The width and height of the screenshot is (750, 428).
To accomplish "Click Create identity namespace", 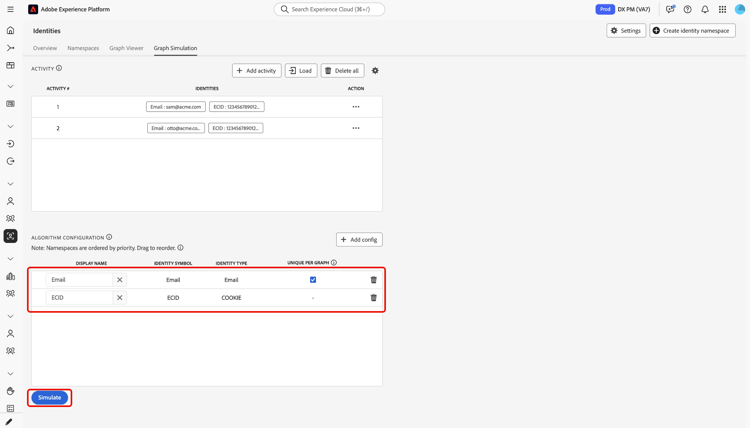I will point(692,31).
